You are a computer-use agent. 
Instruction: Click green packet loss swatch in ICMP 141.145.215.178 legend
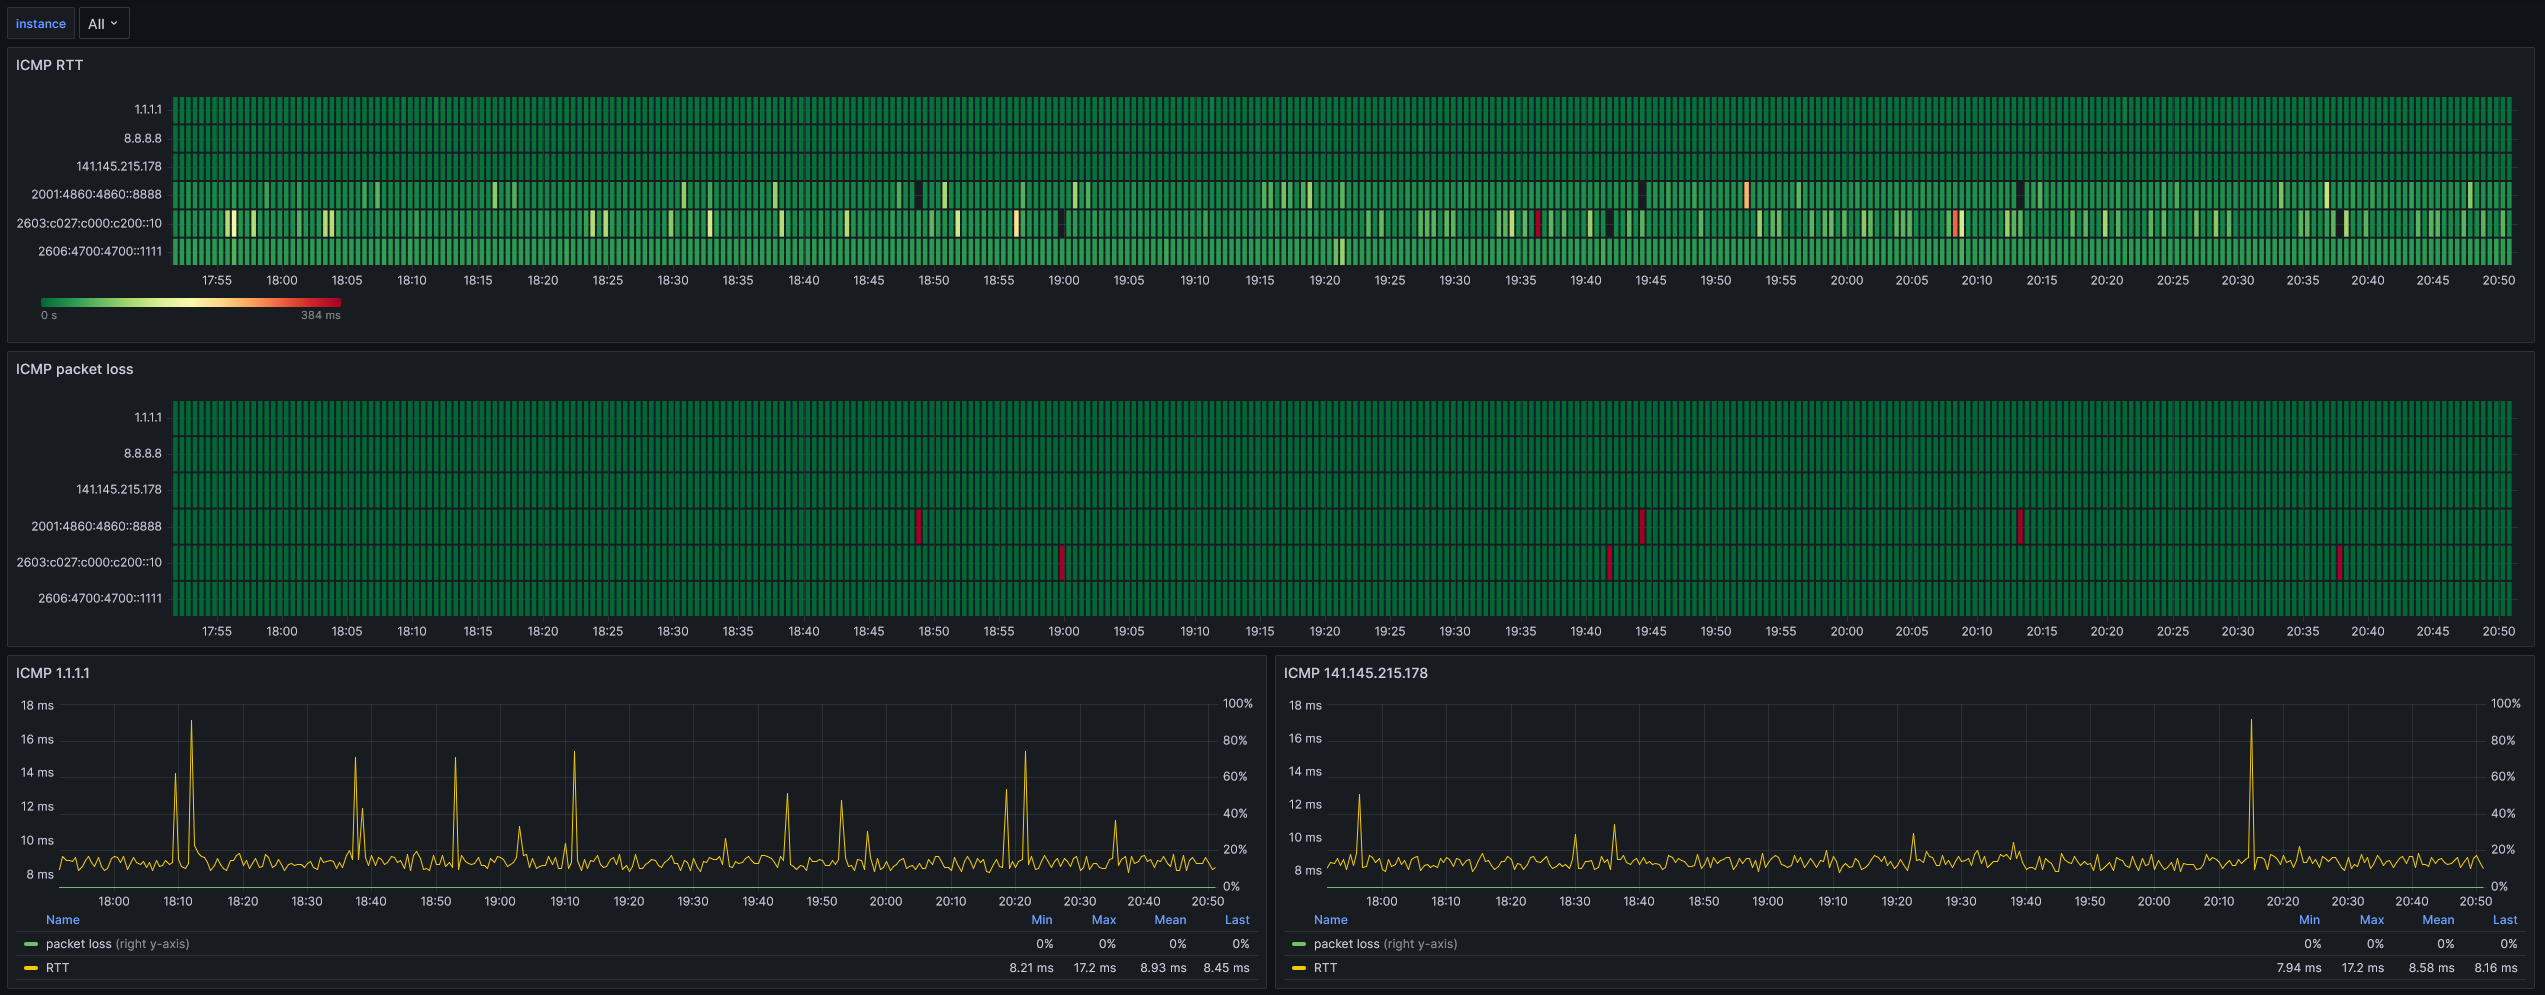(x=1299, y=944)
